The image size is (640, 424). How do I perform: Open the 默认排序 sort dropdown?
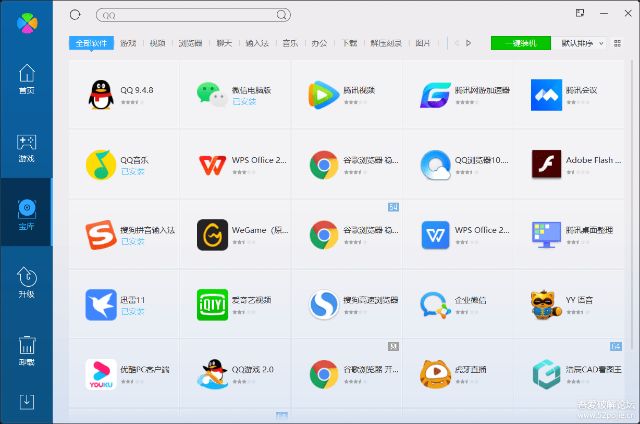click(x=582, y=43)
